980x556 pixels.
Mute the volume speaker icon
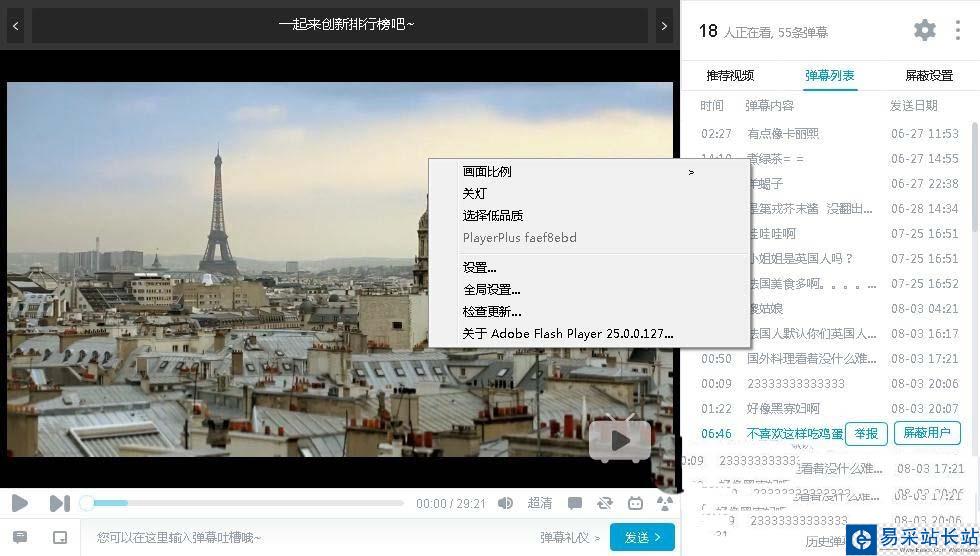point(505,503)
